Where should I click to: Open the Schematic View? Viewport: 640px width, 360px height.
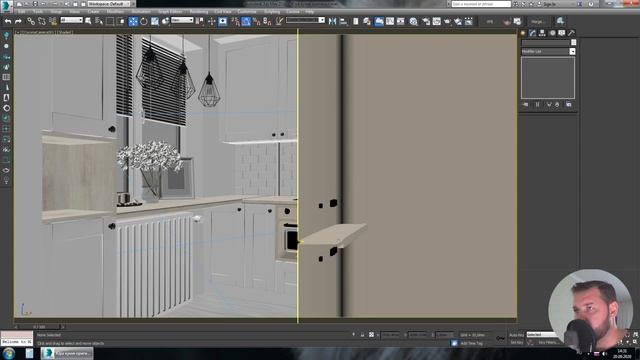pyautogui.click(x=401, y=21)
